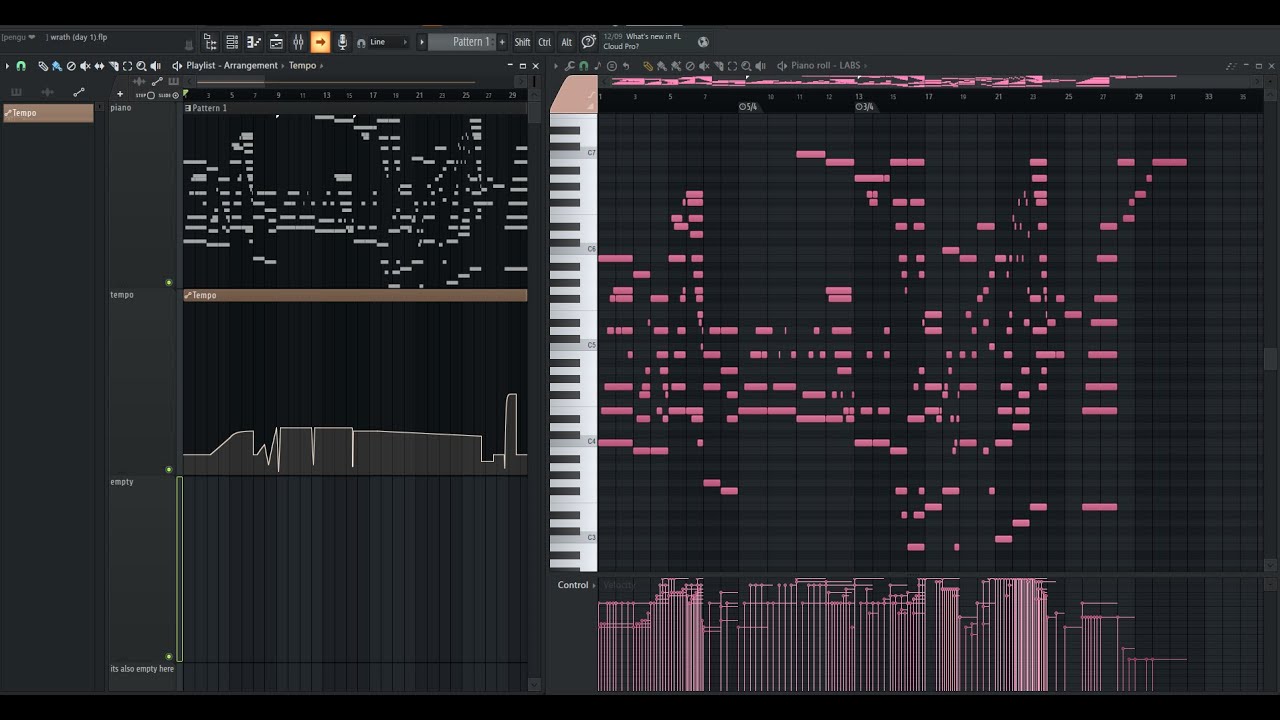Click Arrangement in Playlist breadcrumb

pyautogui.click(x=250, y=66)
